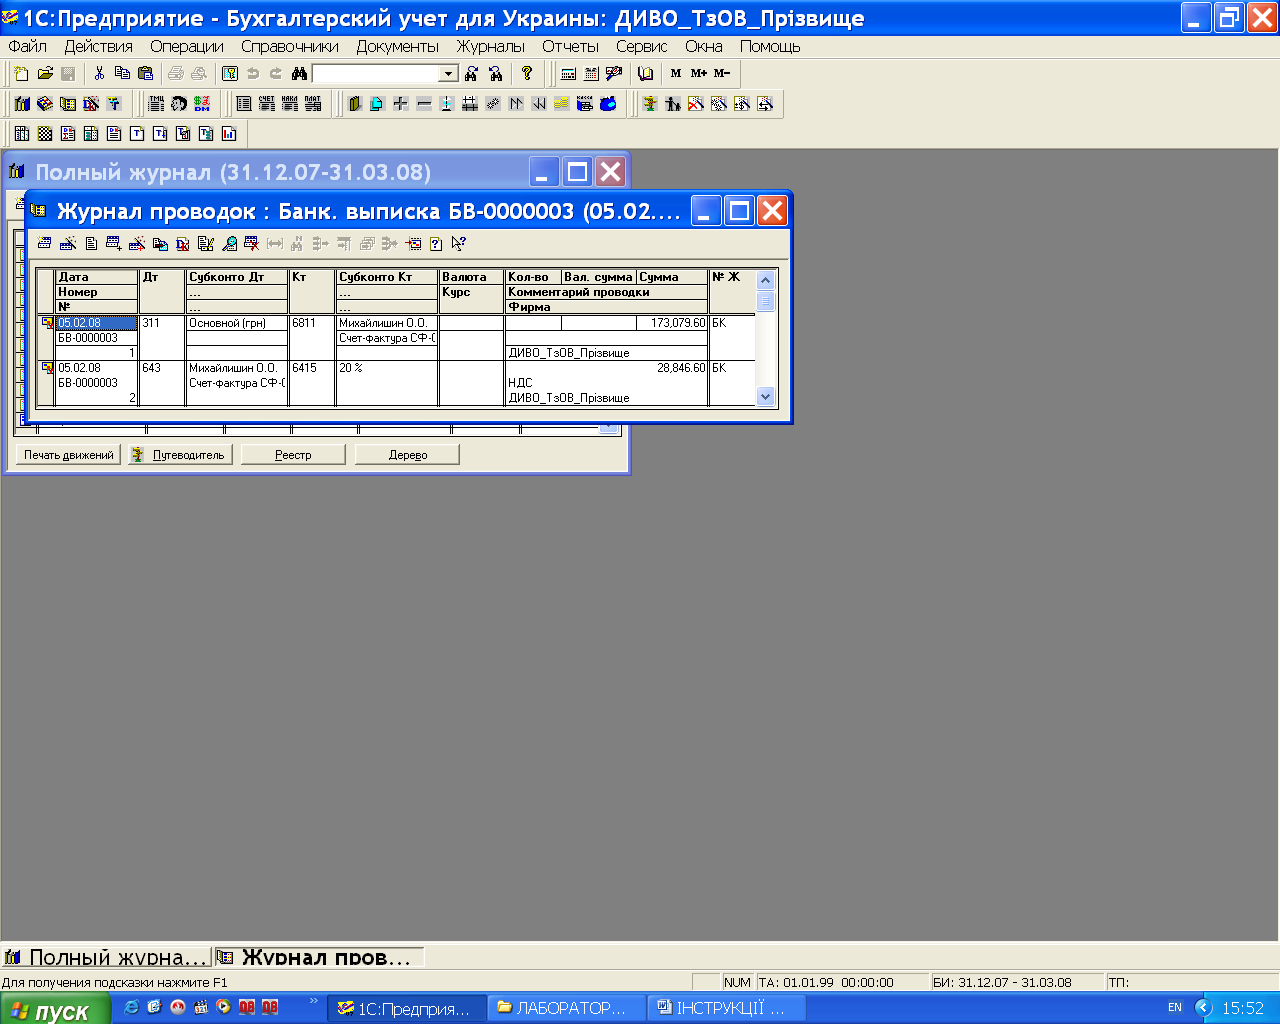Screen dimensions: 1280x1024
Task: Click the Windows пуск Start button
Action: (55, 1009)
